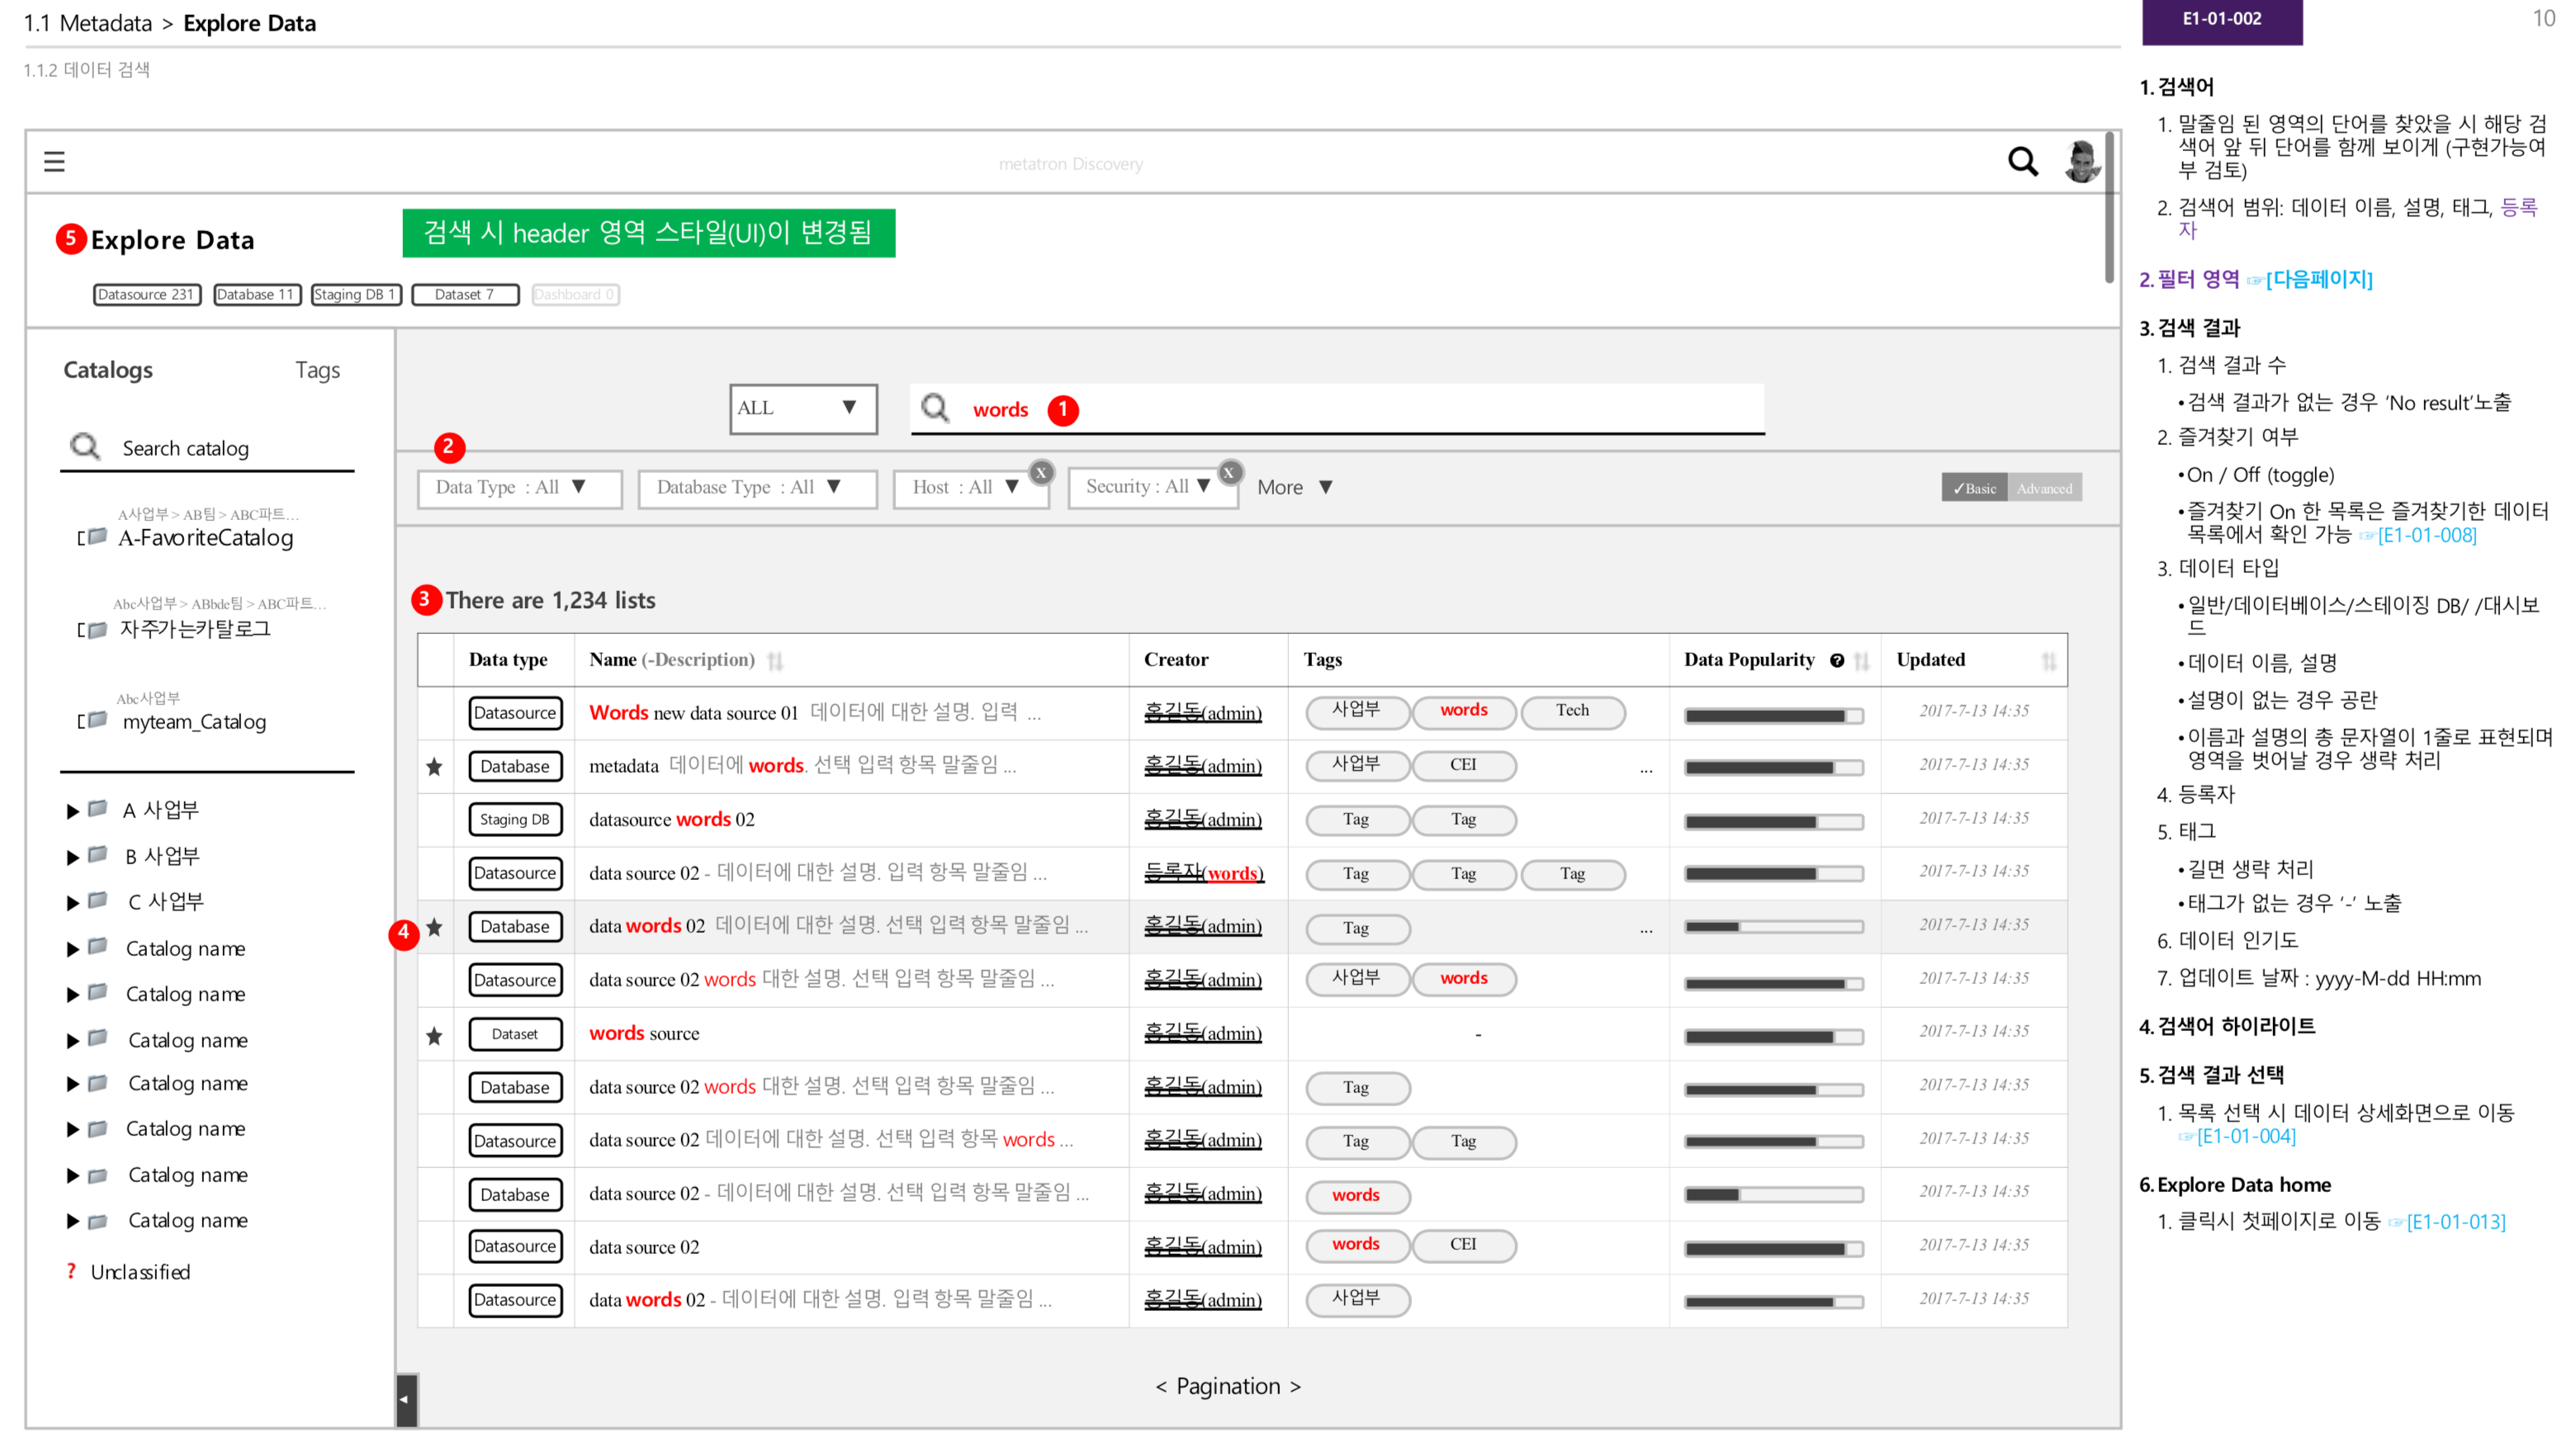Go to next page arrow in Pagination

click(1295, 1386)
